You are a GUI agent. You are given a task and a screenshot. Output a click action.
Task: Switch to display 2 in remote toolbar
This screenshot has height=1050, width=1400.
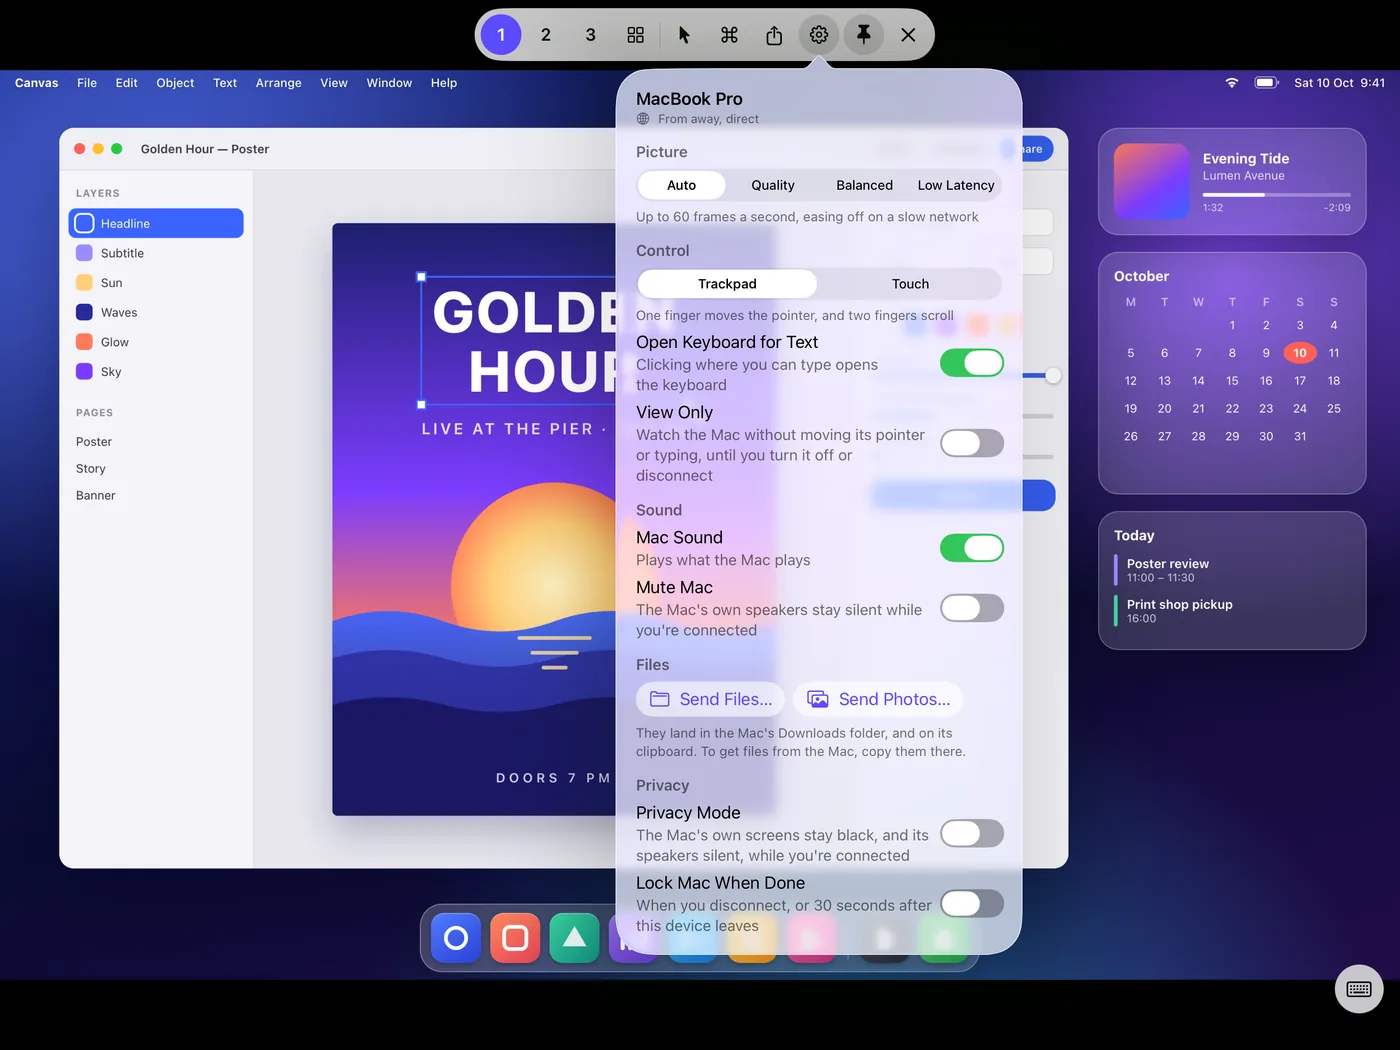pos(546,35)
